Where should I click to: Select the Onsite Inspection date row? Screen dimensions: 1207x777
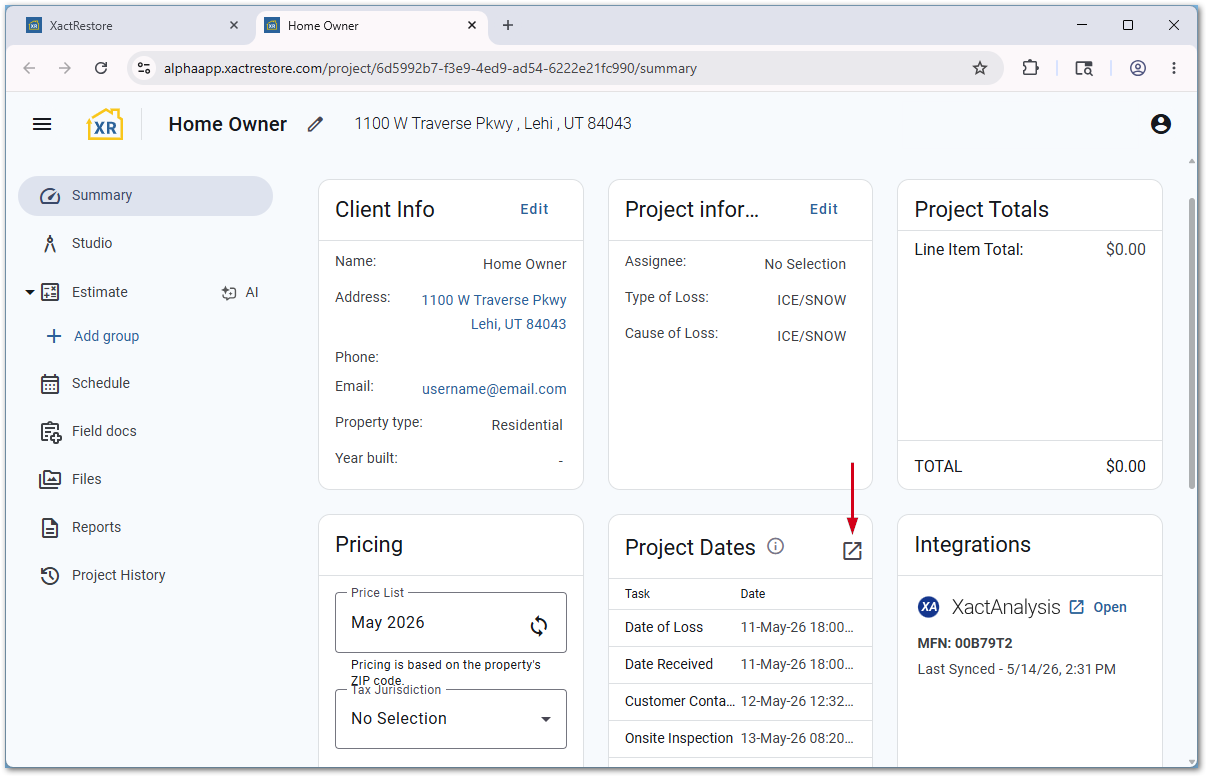[740, 739]
